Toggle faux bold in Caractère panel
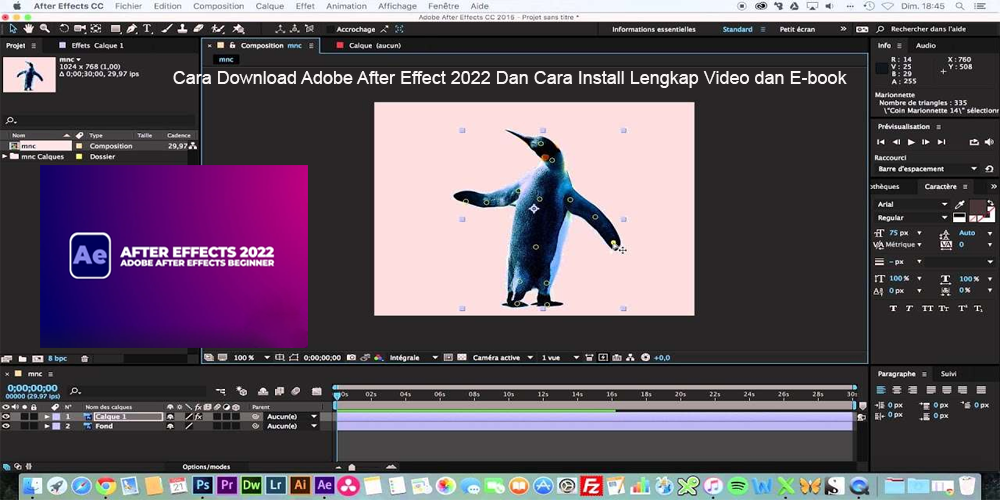 [x=893, y=308]
